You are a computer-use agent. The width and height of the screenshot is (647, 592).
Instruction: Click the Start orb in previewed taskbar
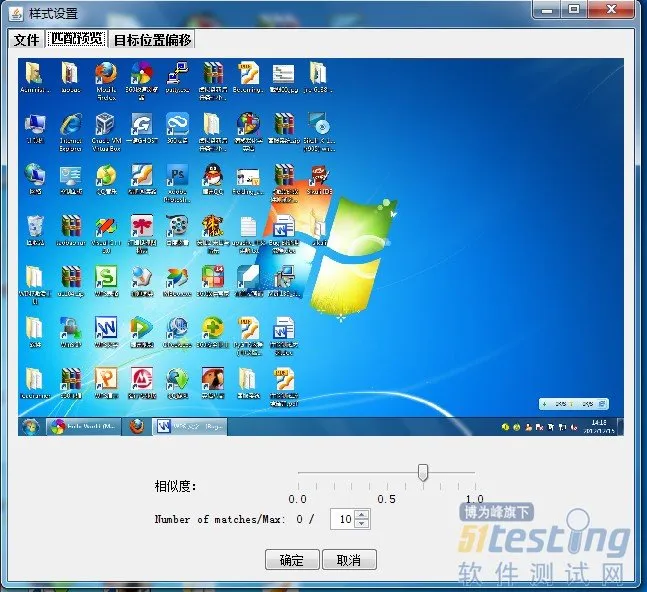[x=30, y=427]
